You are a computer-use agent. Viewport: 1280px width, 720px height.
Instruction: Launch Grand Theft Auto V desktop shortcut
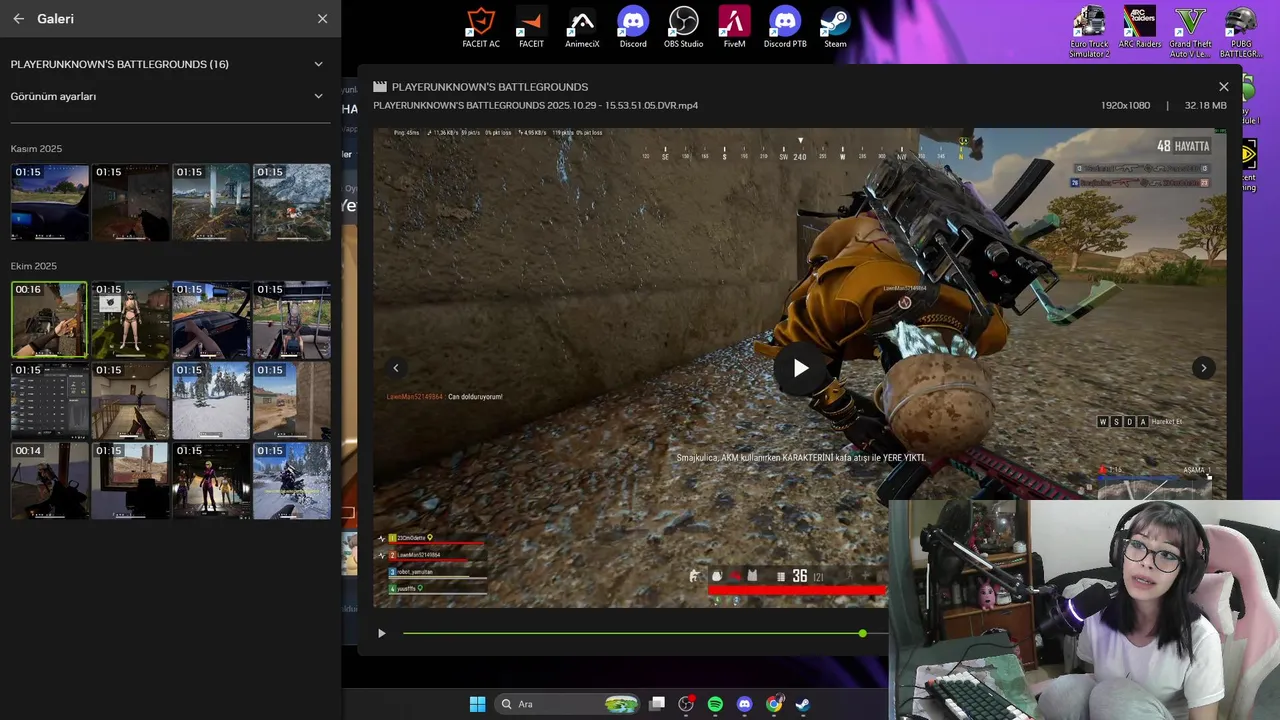coord(1191,32)
